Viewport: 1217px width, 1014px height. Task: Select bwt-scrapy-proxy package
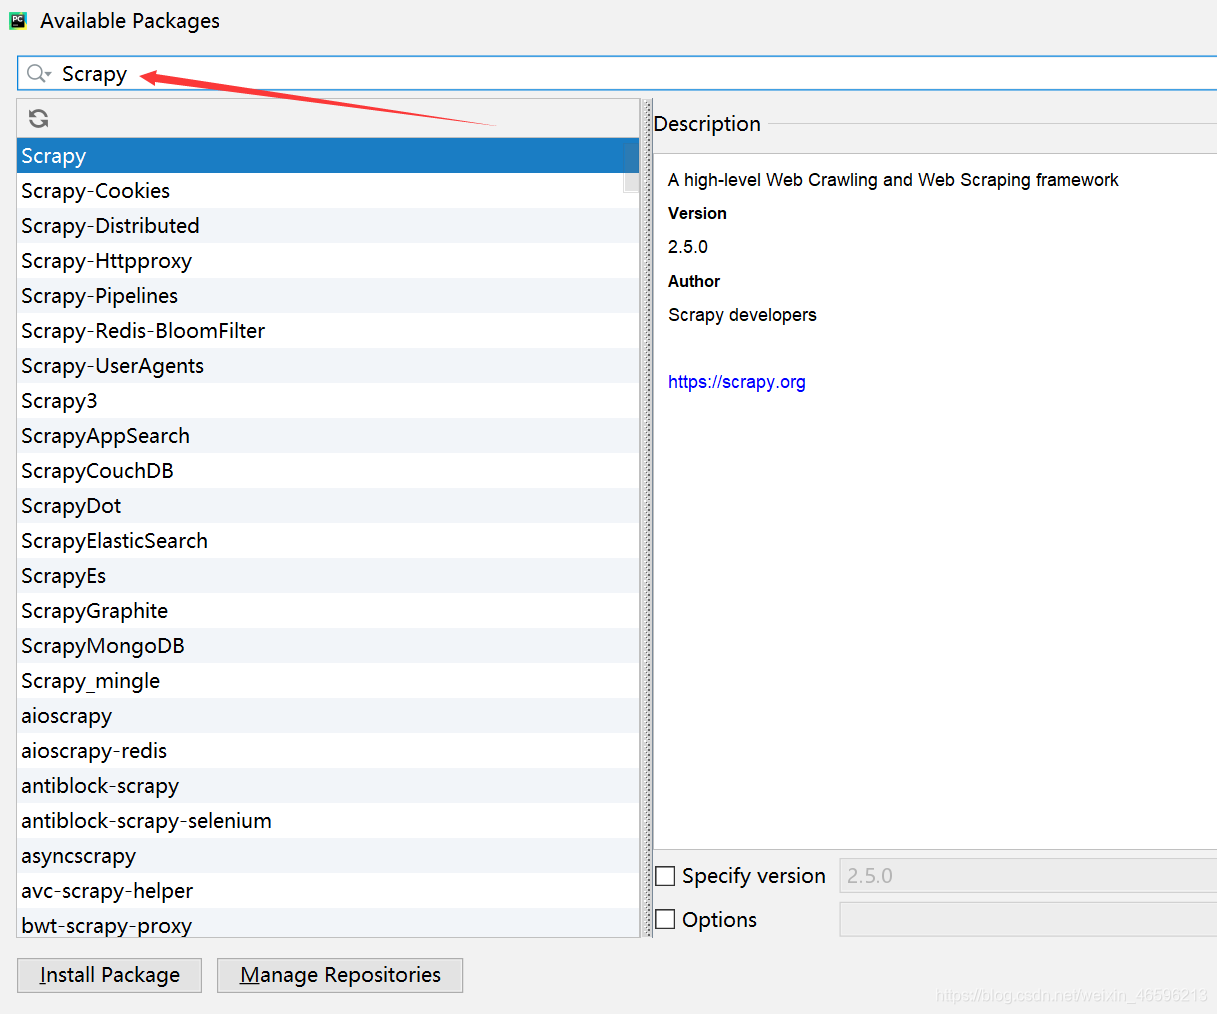tap(328, 923)
